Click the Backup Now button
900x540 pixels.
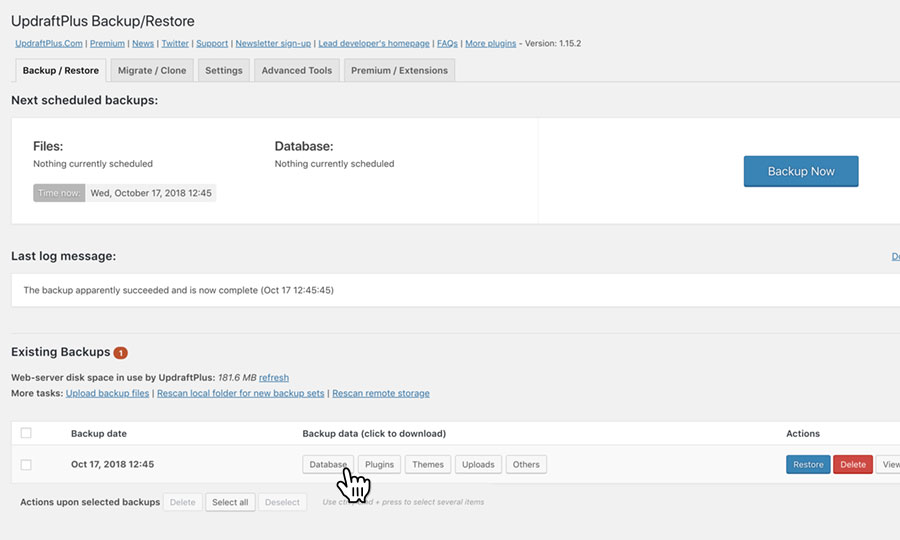click(x=801, y=171)
